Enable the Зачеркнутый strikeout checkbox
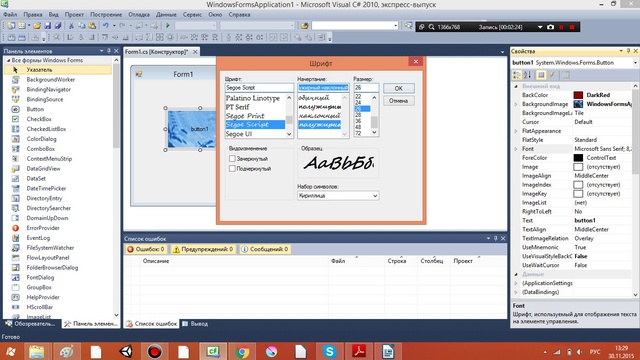Image resolution: width=640 pixels, height=360 pixels. click(232, 158)
